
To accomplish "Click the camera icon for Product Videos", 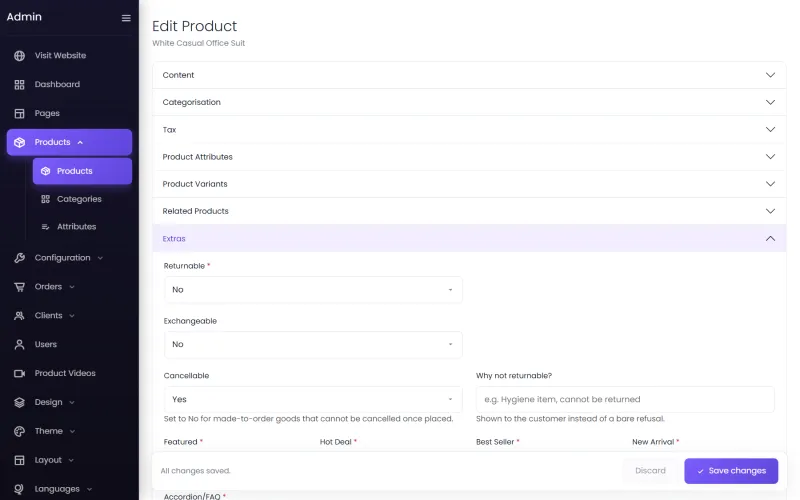I will coord(19,373).
